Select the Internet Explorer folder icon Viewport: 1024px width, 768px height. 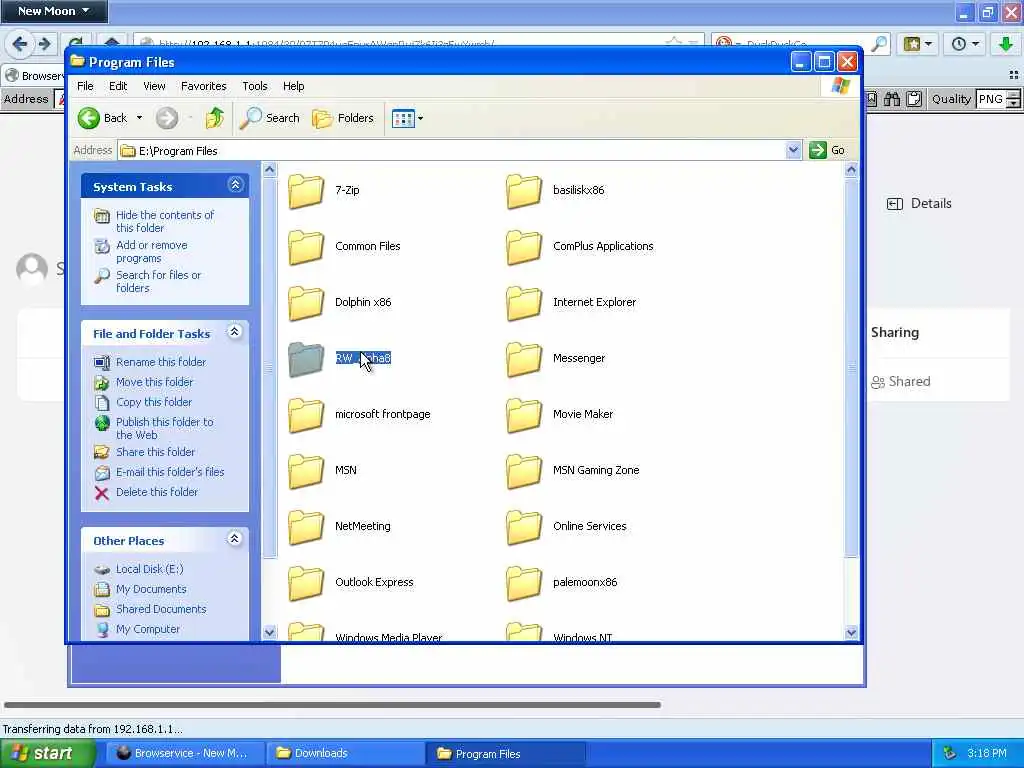click(x=524, y=303)
